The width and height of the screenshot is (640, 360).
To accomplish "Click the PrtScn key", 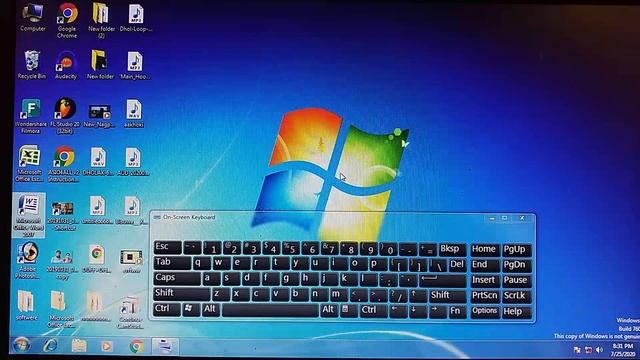I will [x=484, y=296].
